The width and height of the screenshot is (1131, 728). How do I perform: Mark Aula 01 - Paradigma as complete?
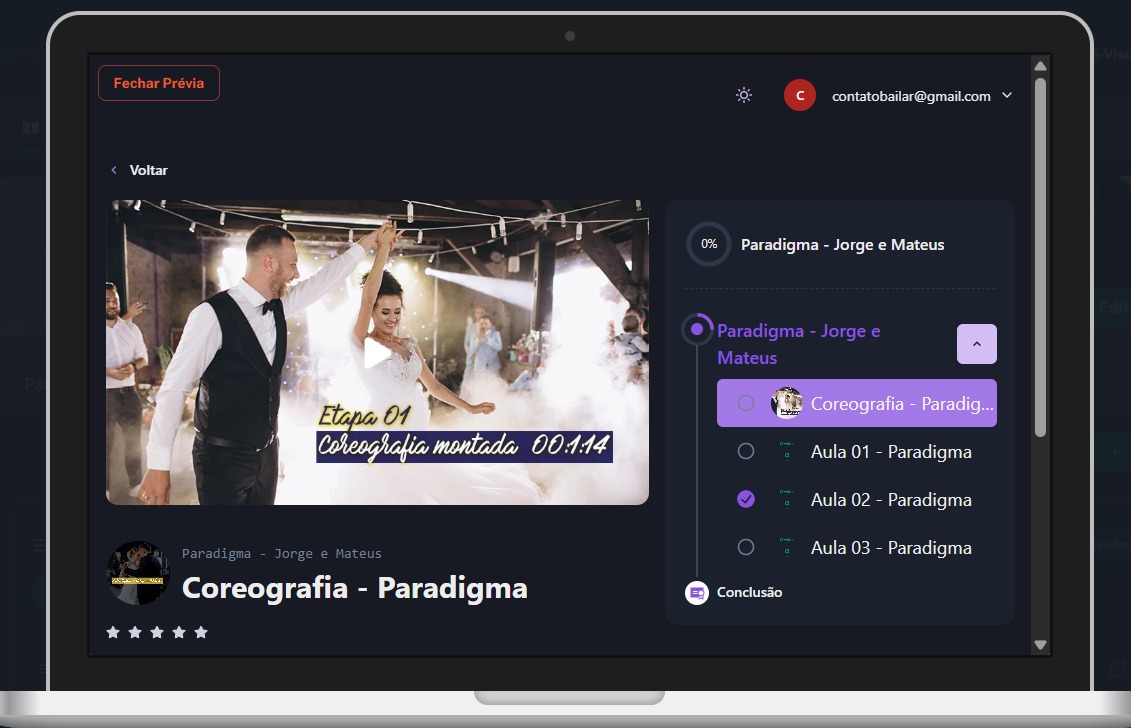click(x=746, y=452)
